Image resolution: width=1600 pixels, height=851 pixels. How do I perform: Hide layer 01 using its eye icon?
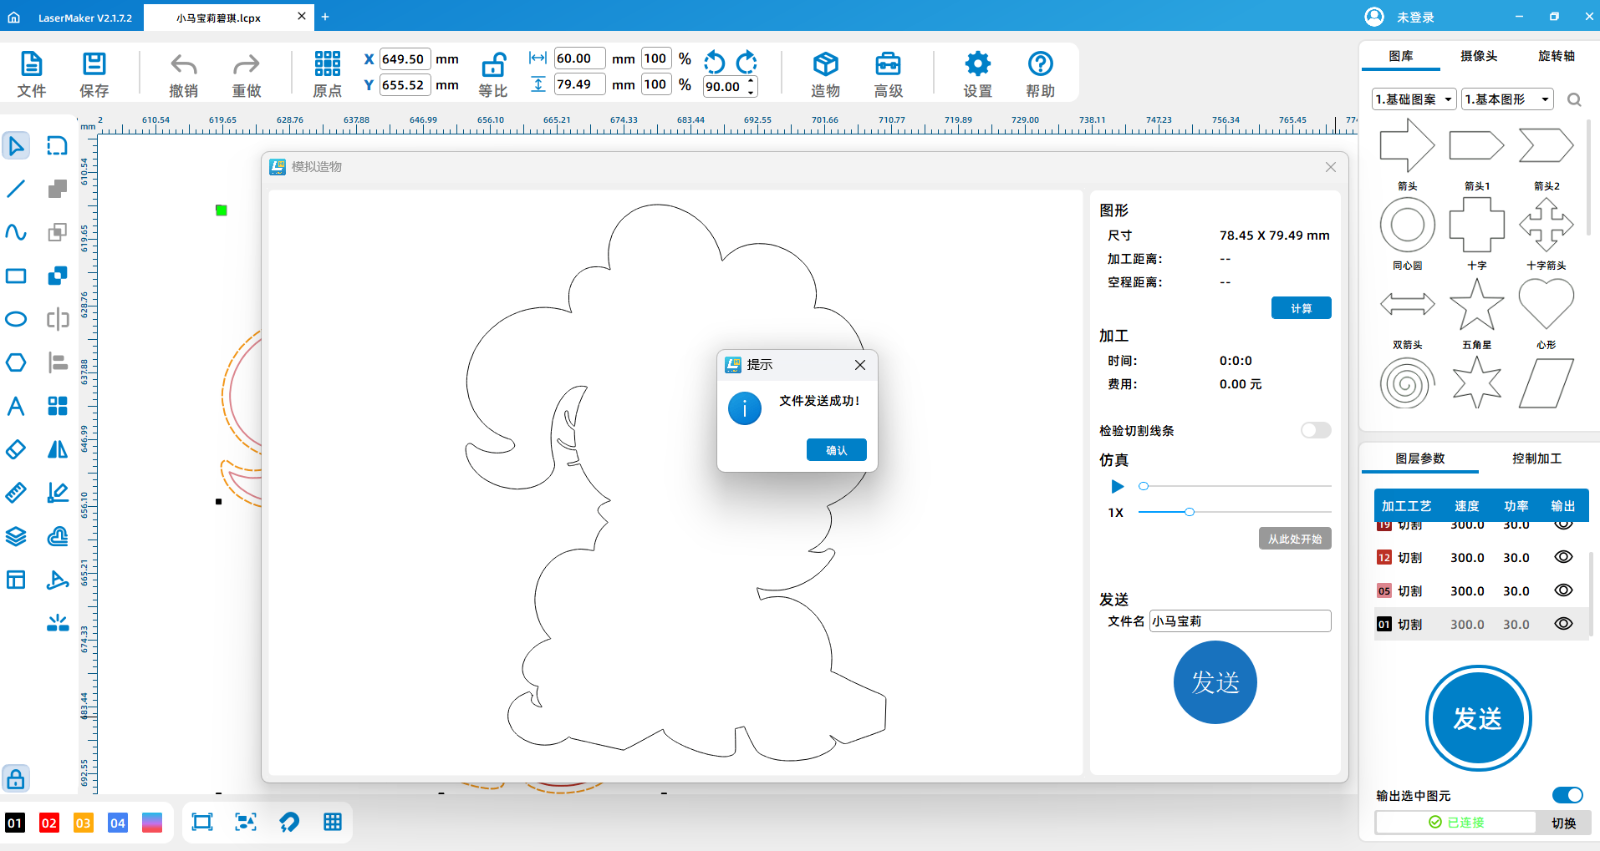click(x=1564, y=624)
